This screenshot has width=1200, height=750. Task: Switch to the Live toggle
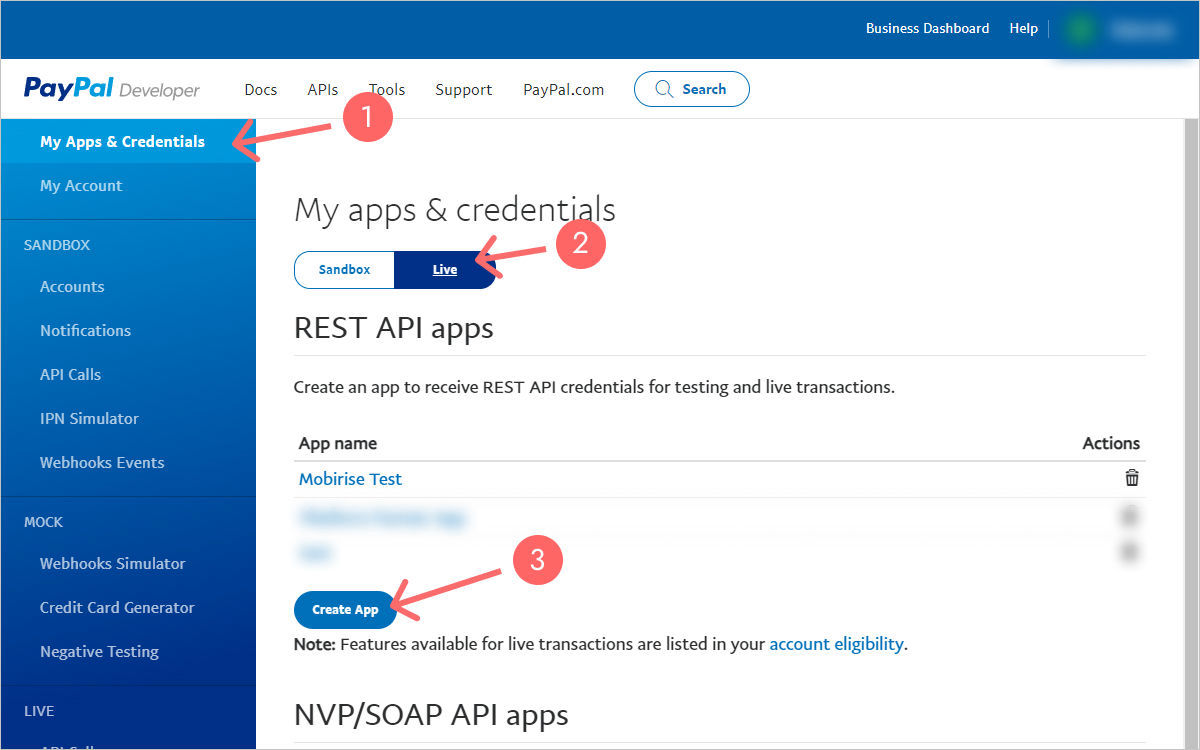(x=445, y=270)
